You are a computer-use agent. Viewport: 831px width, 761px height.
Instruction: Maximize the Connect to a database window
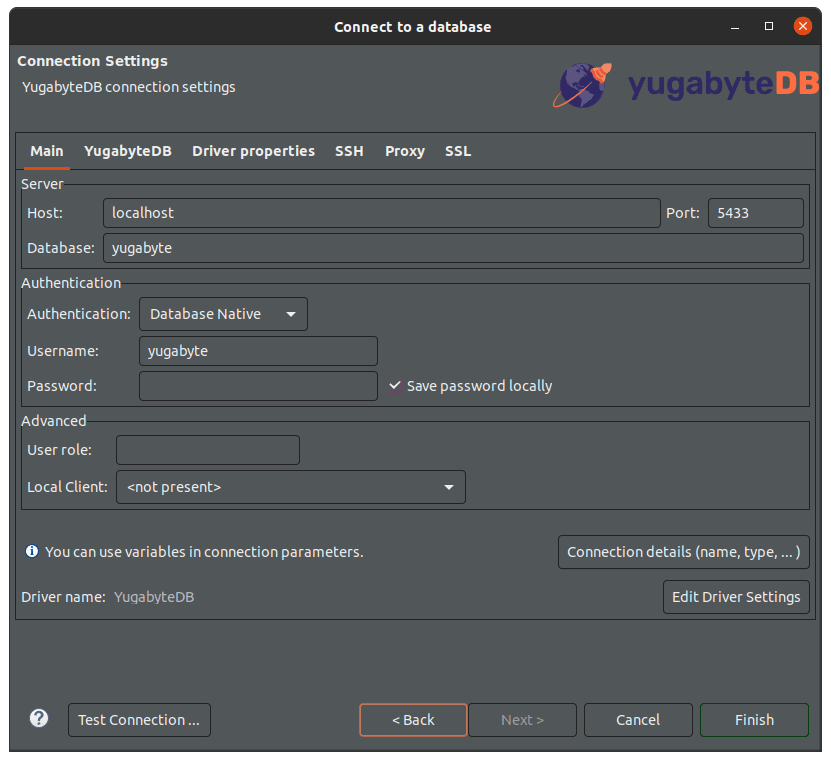[768, 26]
